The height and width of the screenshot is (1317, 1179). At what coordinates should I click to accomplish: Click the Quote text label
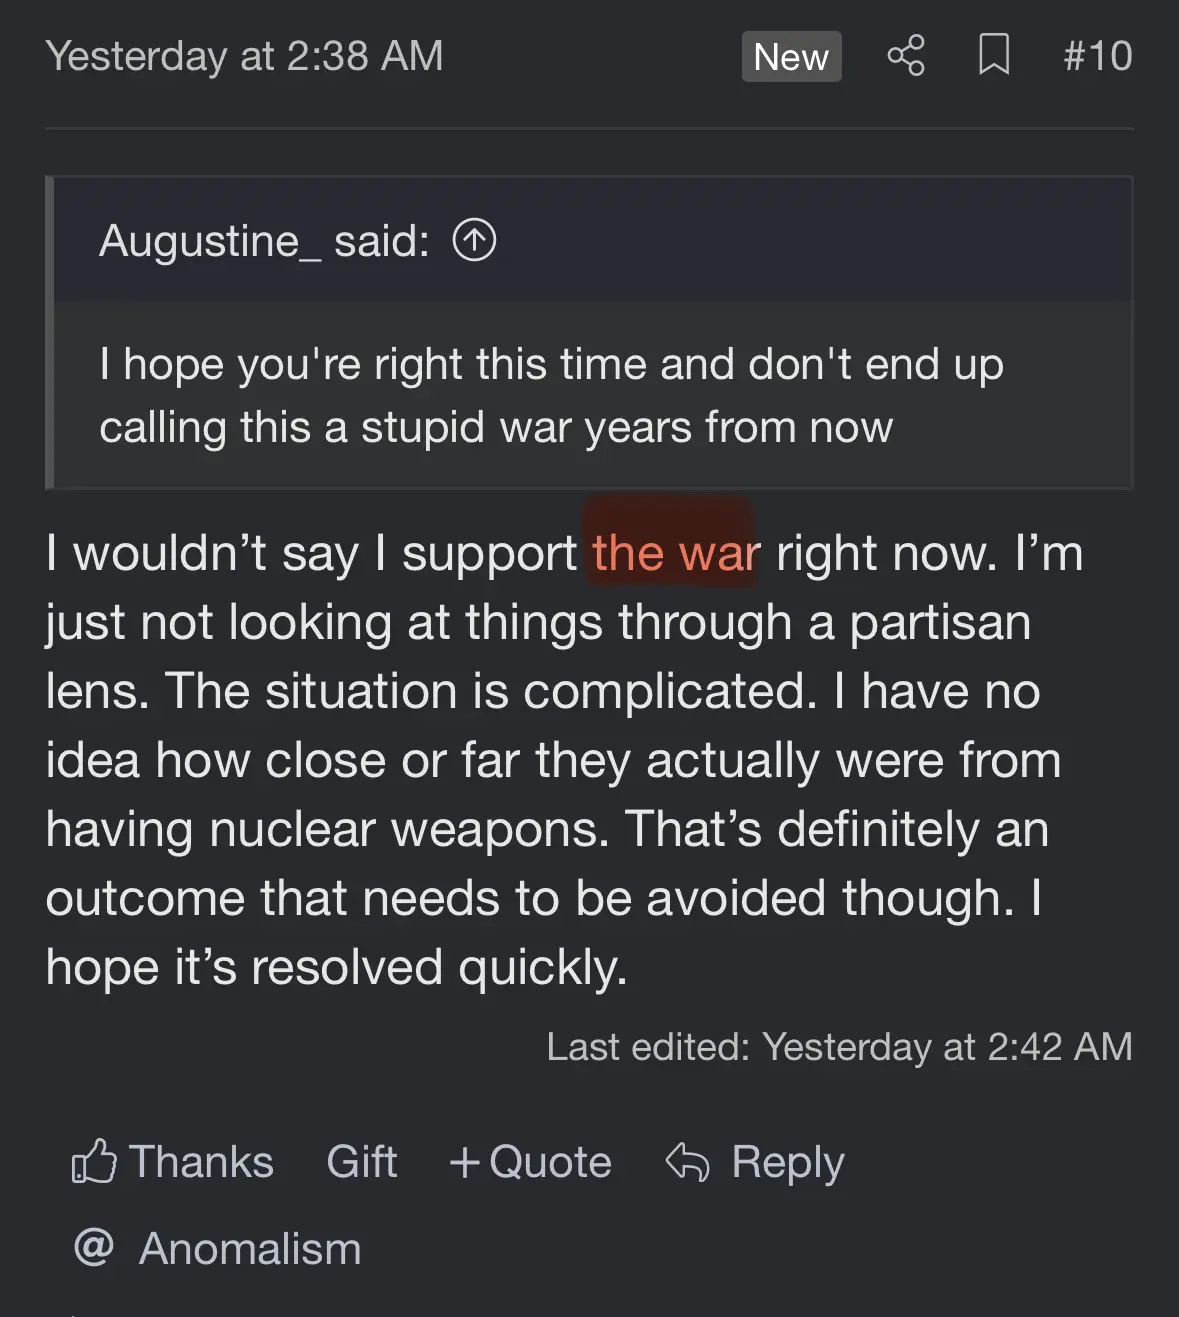click(x=550, y=1162)
